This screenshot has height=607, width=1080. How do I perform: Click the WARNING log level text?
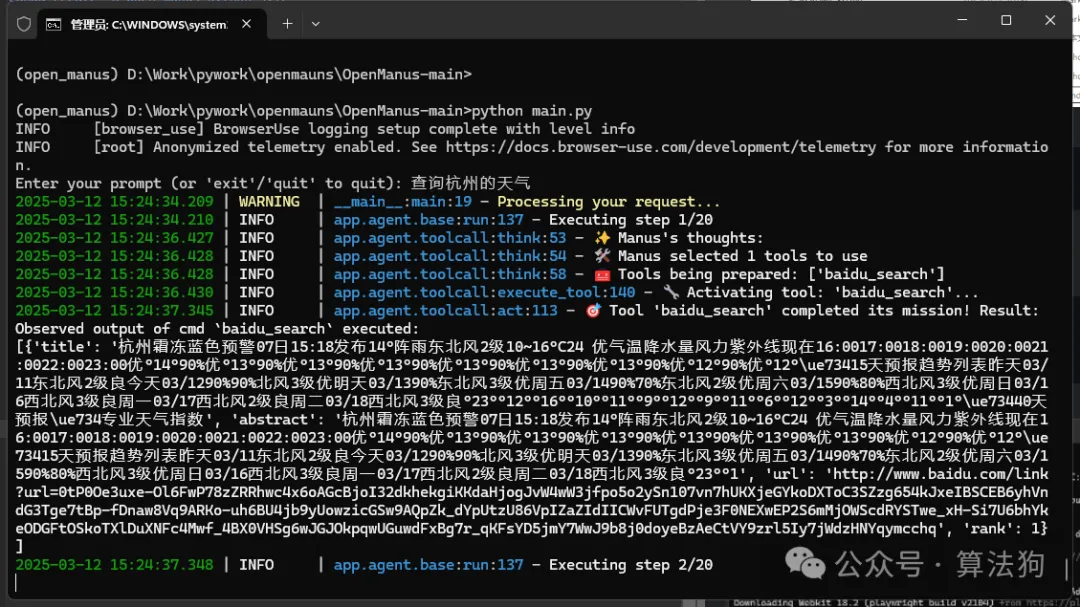[x=269, y=202]
